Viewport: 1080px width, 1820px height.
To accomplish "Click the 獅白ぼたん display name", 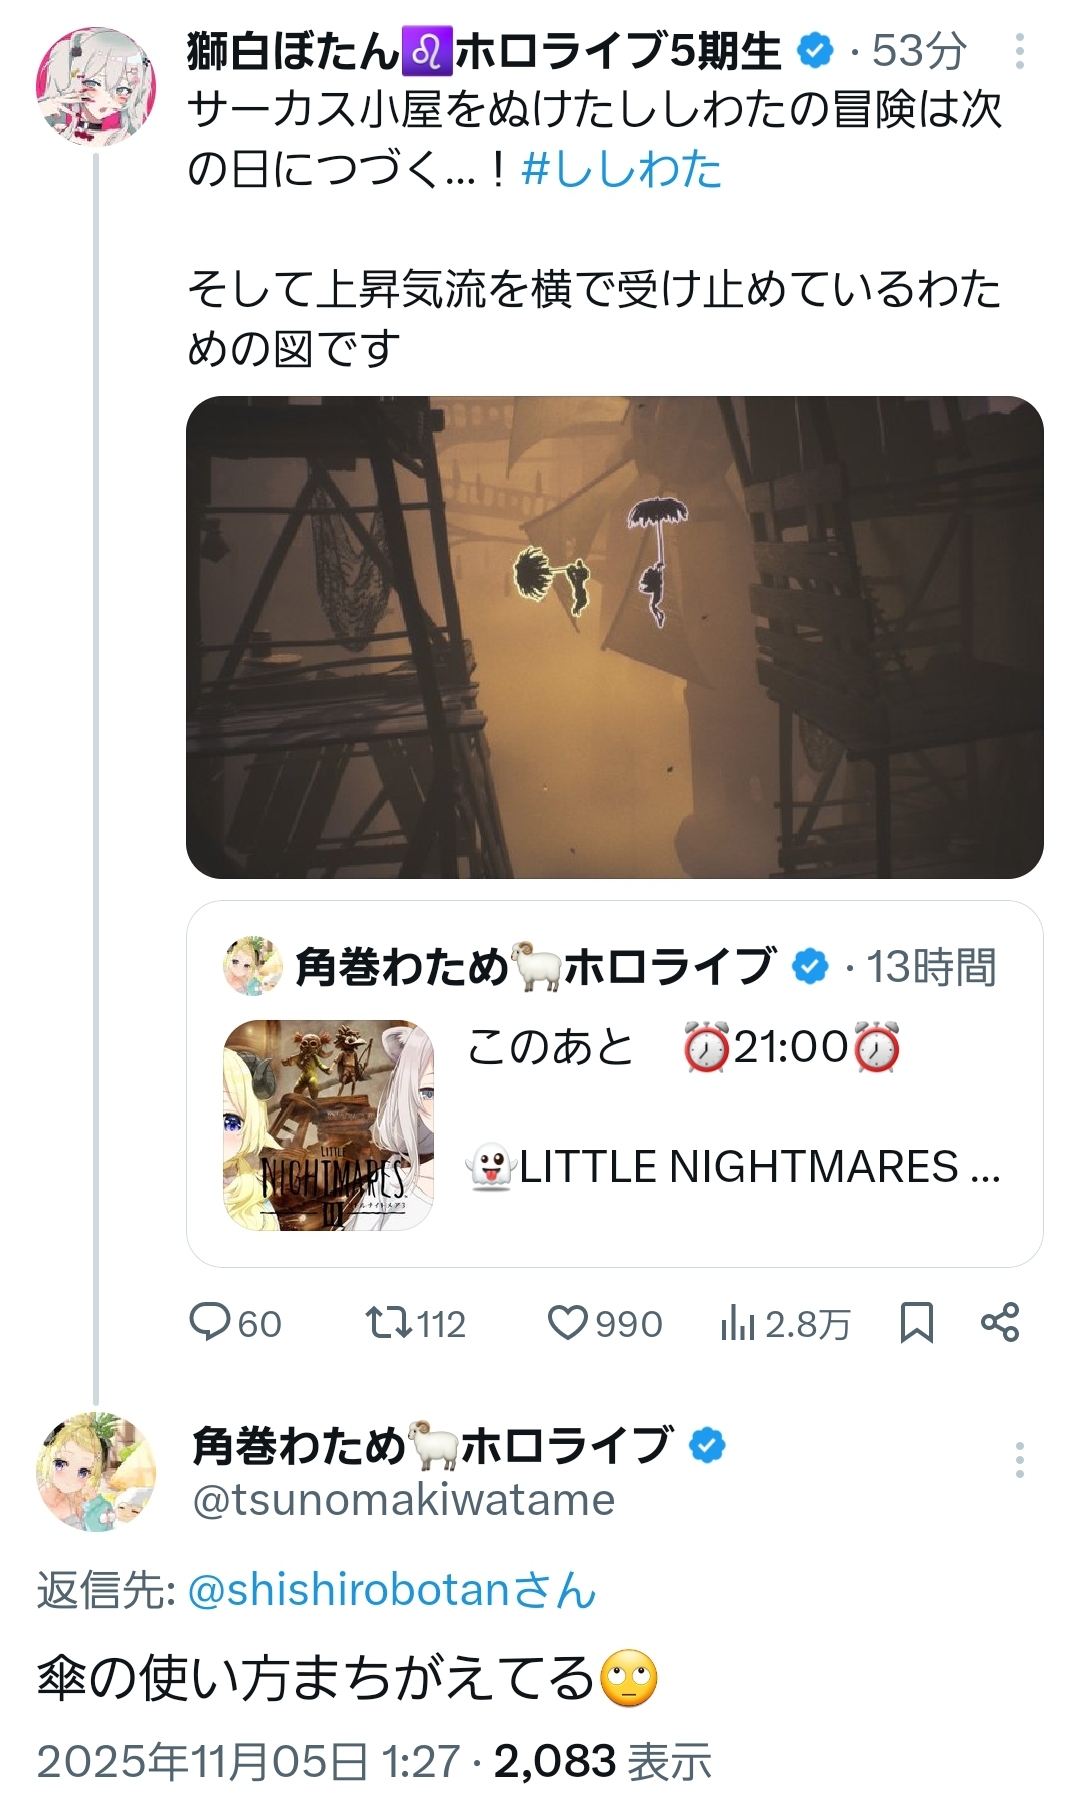I will pos(292,51).
